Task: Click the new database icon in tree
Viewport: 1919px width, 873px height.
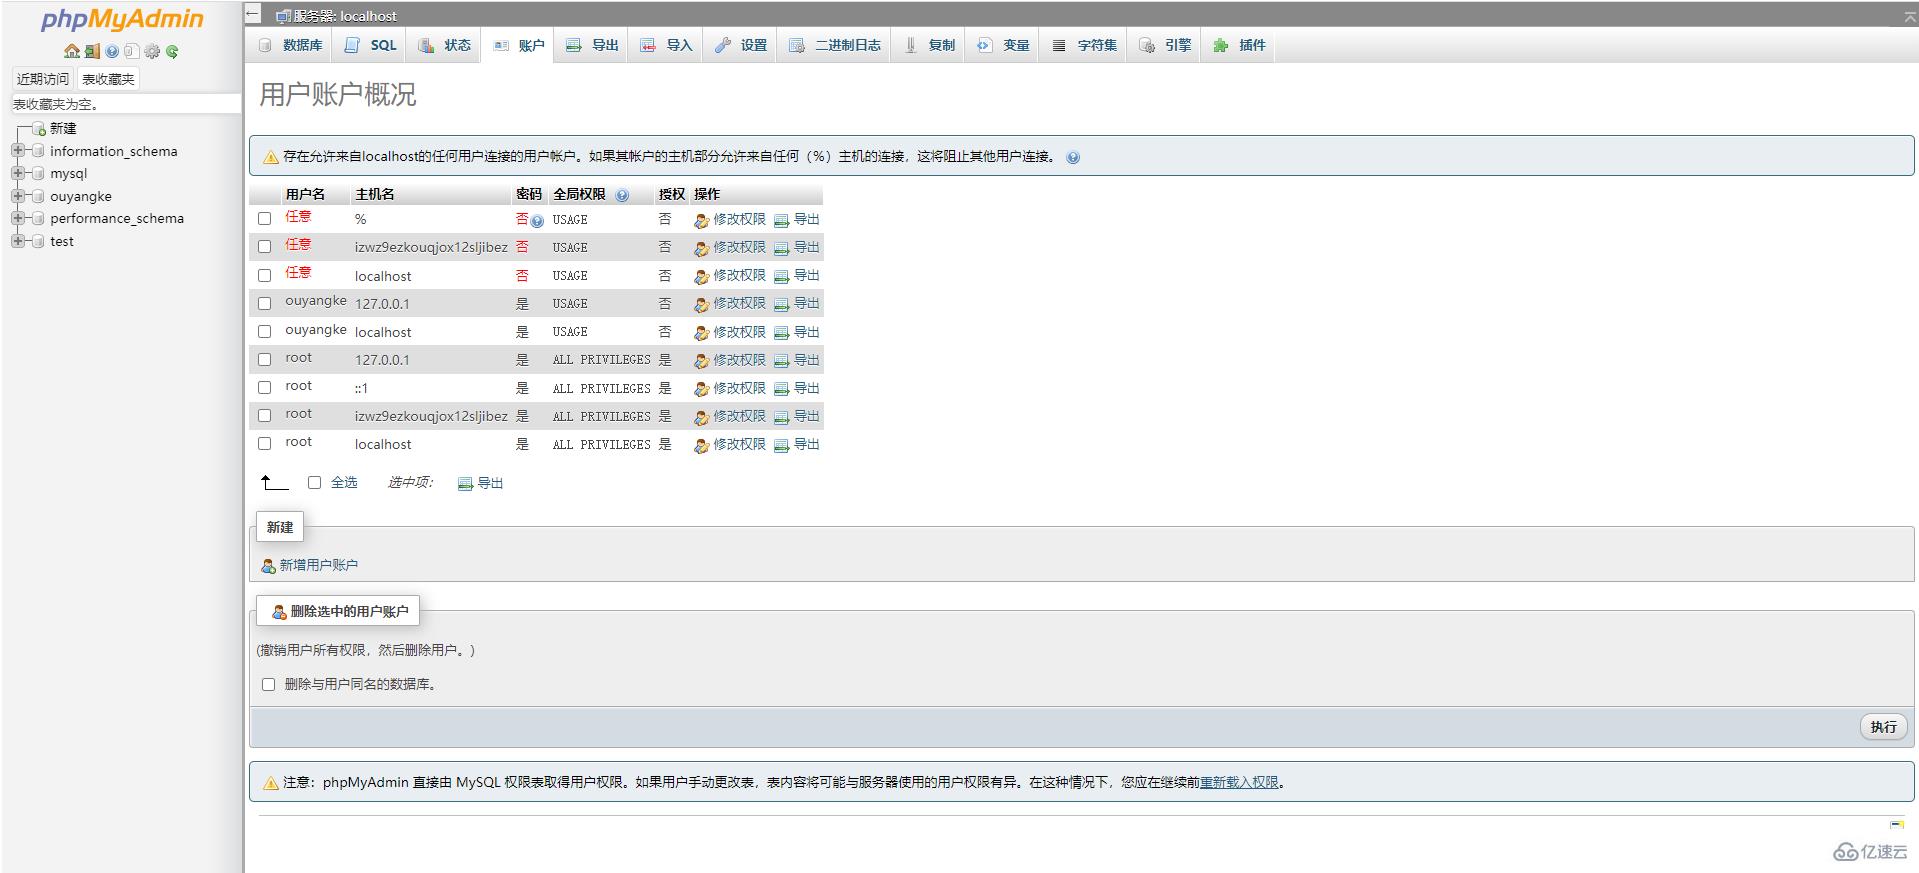Action: (39, 129)
